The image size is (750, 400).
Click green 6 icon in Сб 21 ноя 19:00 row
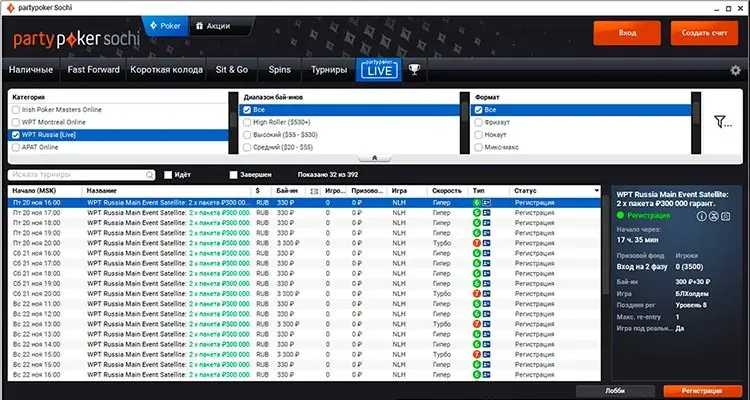point(476,284)
